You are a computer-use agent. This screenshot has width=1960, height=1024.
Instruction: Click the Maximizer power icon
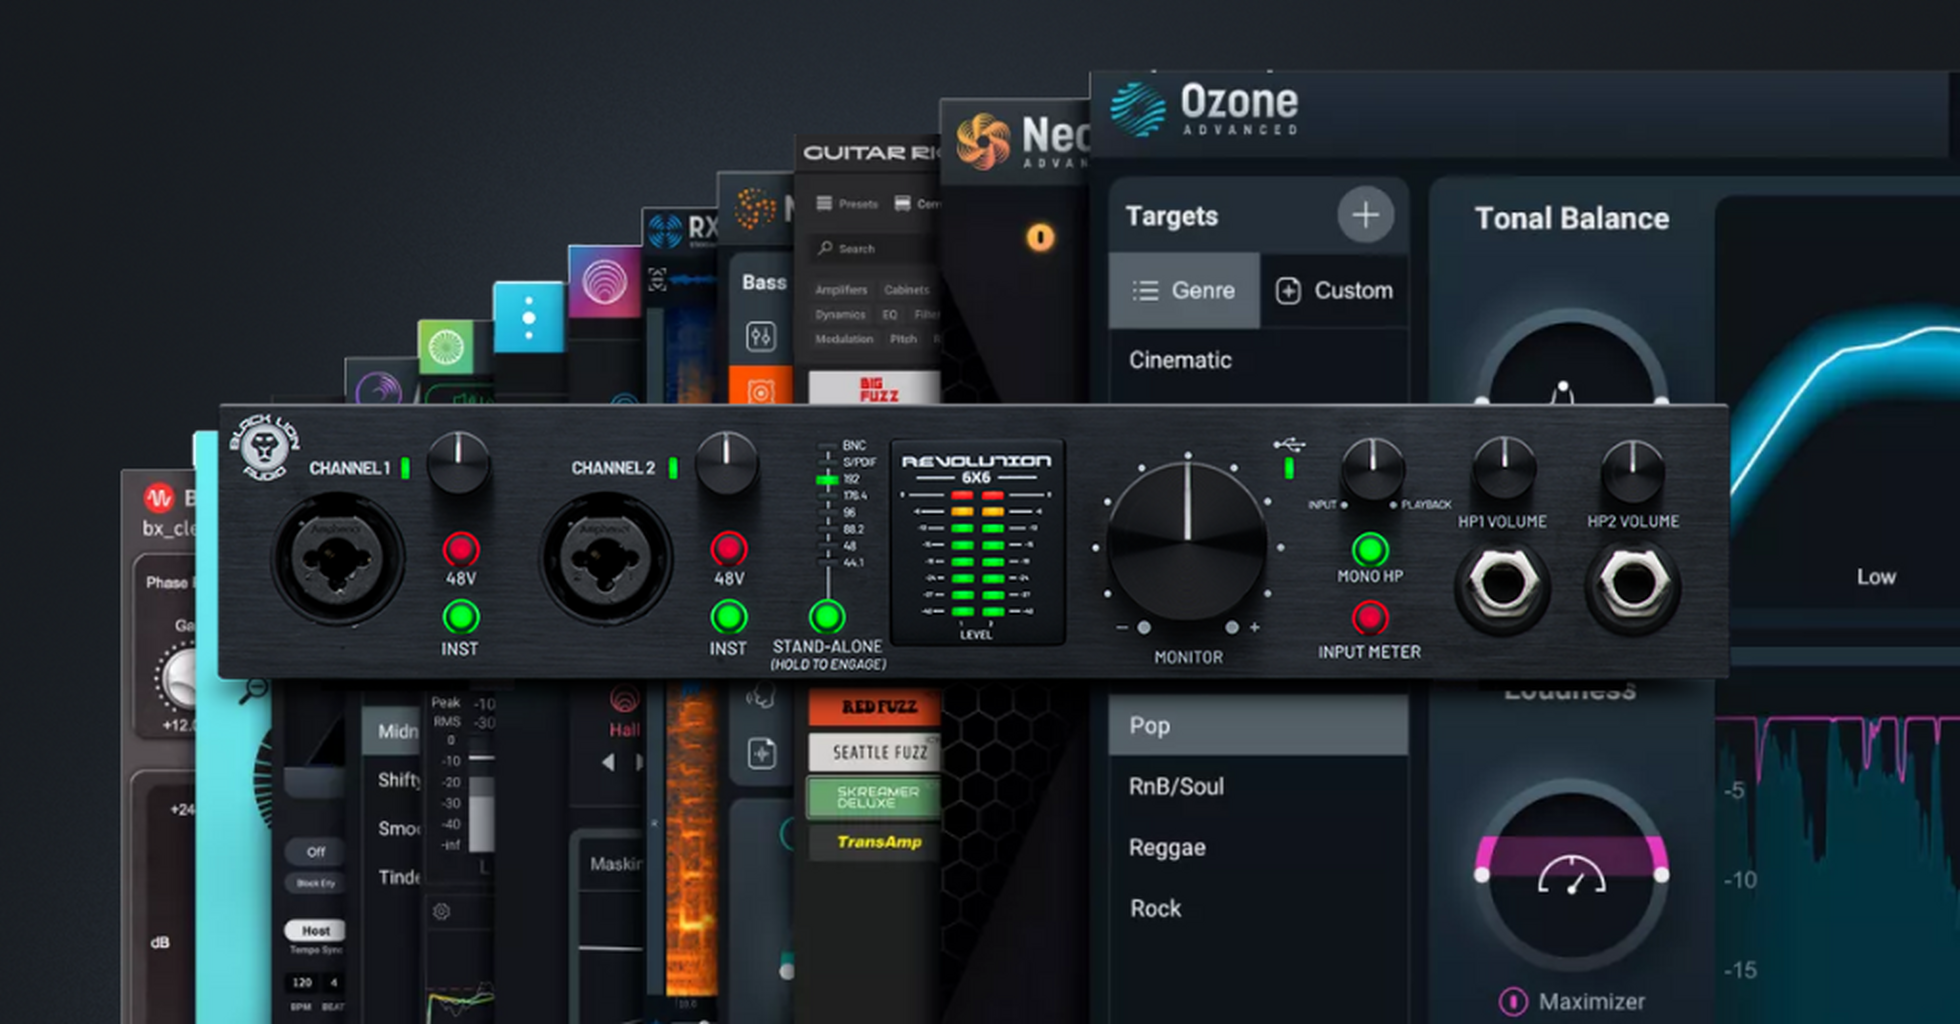tap(1513, 1001)
